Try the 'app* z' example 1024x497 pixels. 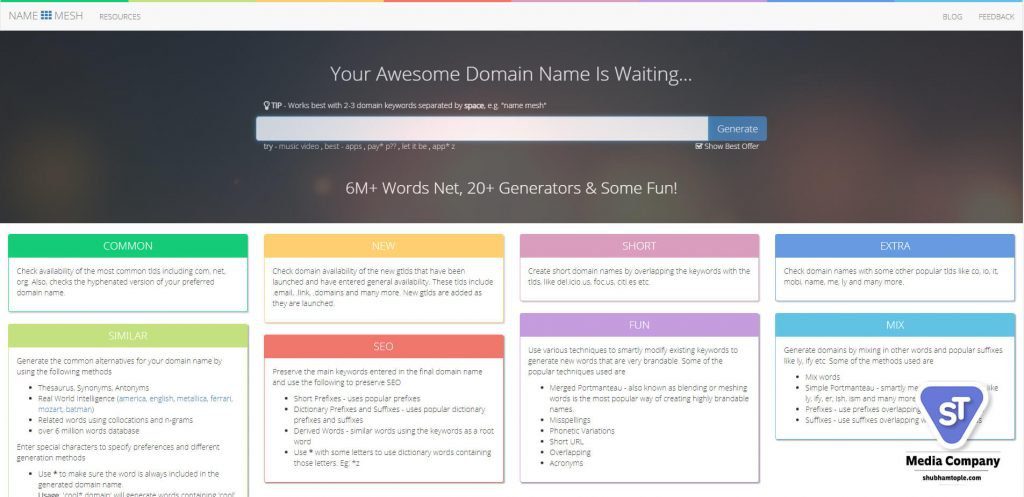(443, 146)
